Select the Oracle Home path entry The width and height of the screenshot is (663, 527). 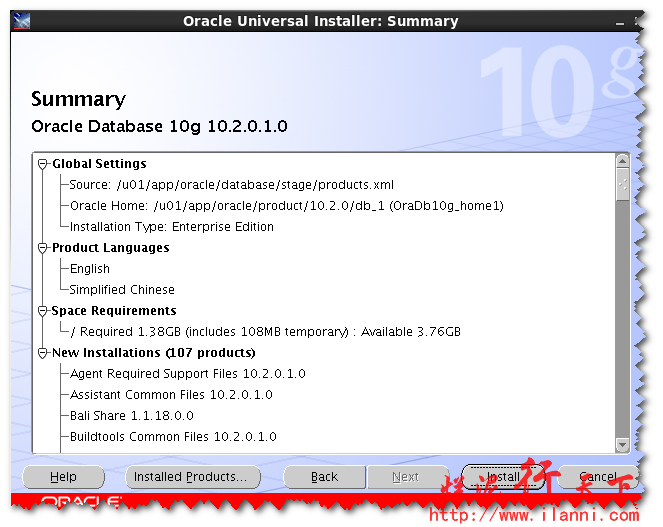click(x=286, y=206)
